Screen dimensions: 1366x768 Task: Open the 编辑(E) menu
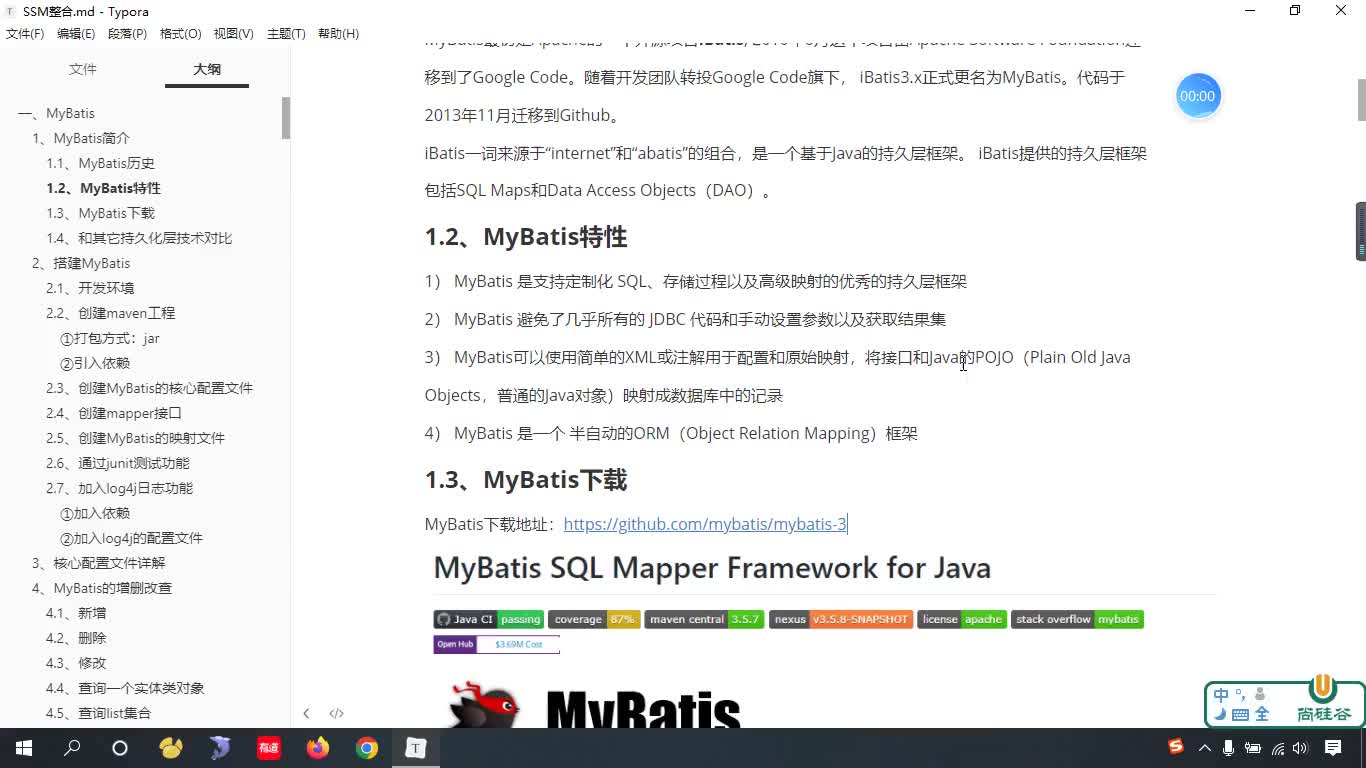[x=76, y=33]
